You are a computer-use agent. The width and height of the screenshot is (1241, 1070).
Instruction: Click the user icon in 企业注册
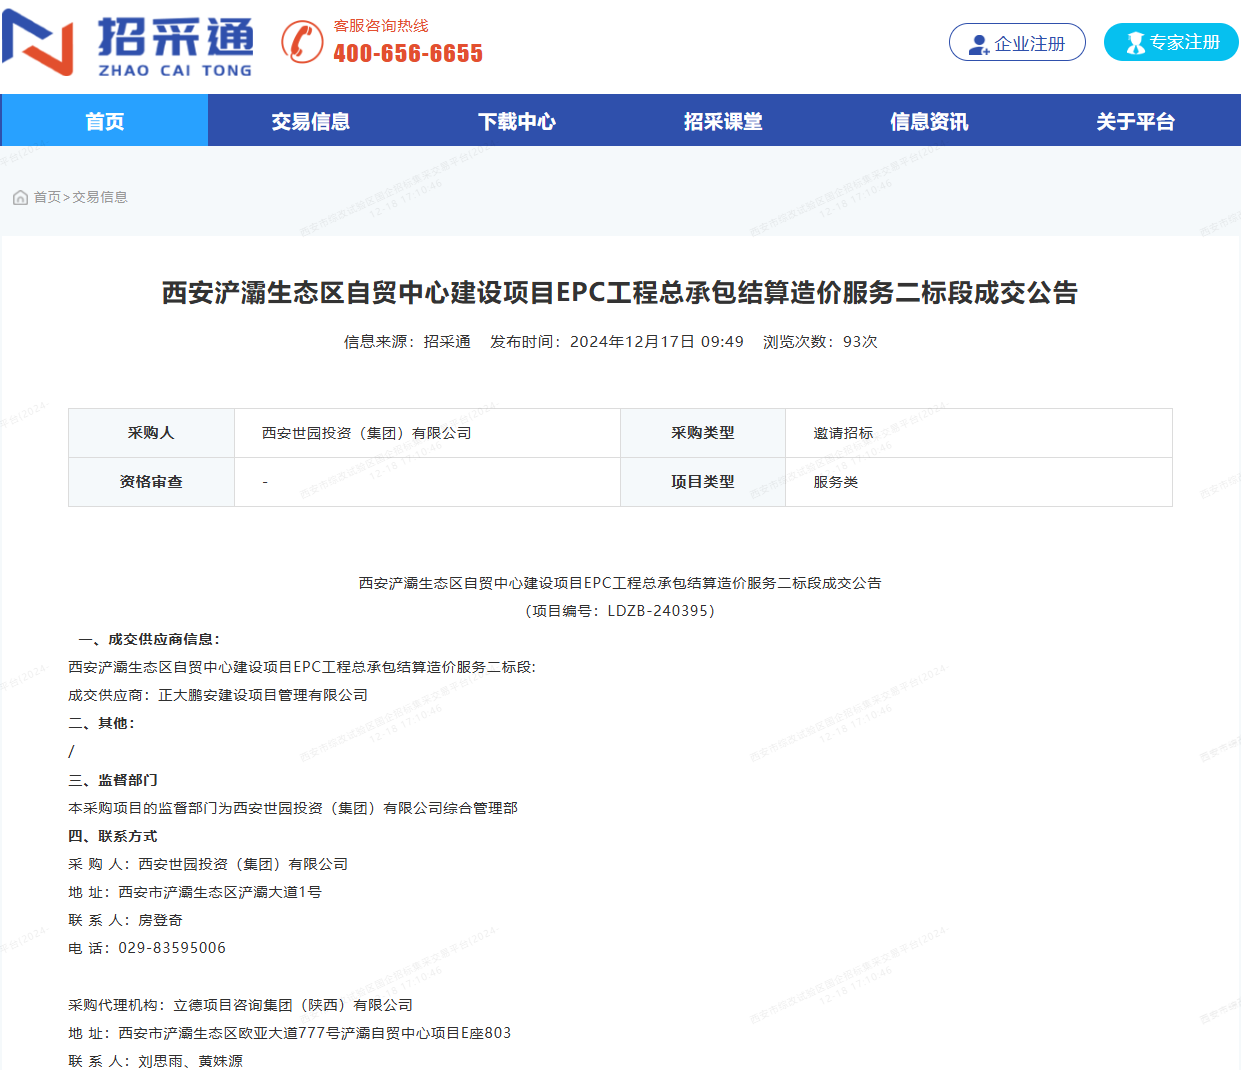pyautogui.click(x=978, y=44)
